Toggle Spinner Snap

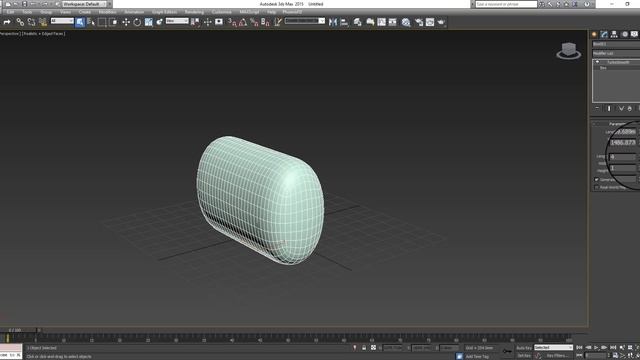click(x=265, y=22)
